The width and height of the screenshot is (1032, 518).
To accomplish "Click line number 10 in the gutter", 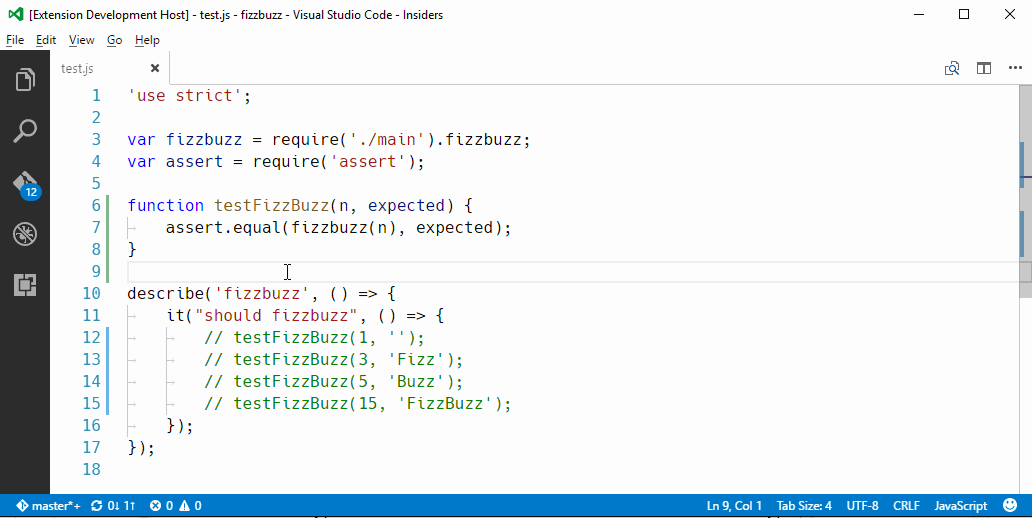I will (x=91, y=294).
